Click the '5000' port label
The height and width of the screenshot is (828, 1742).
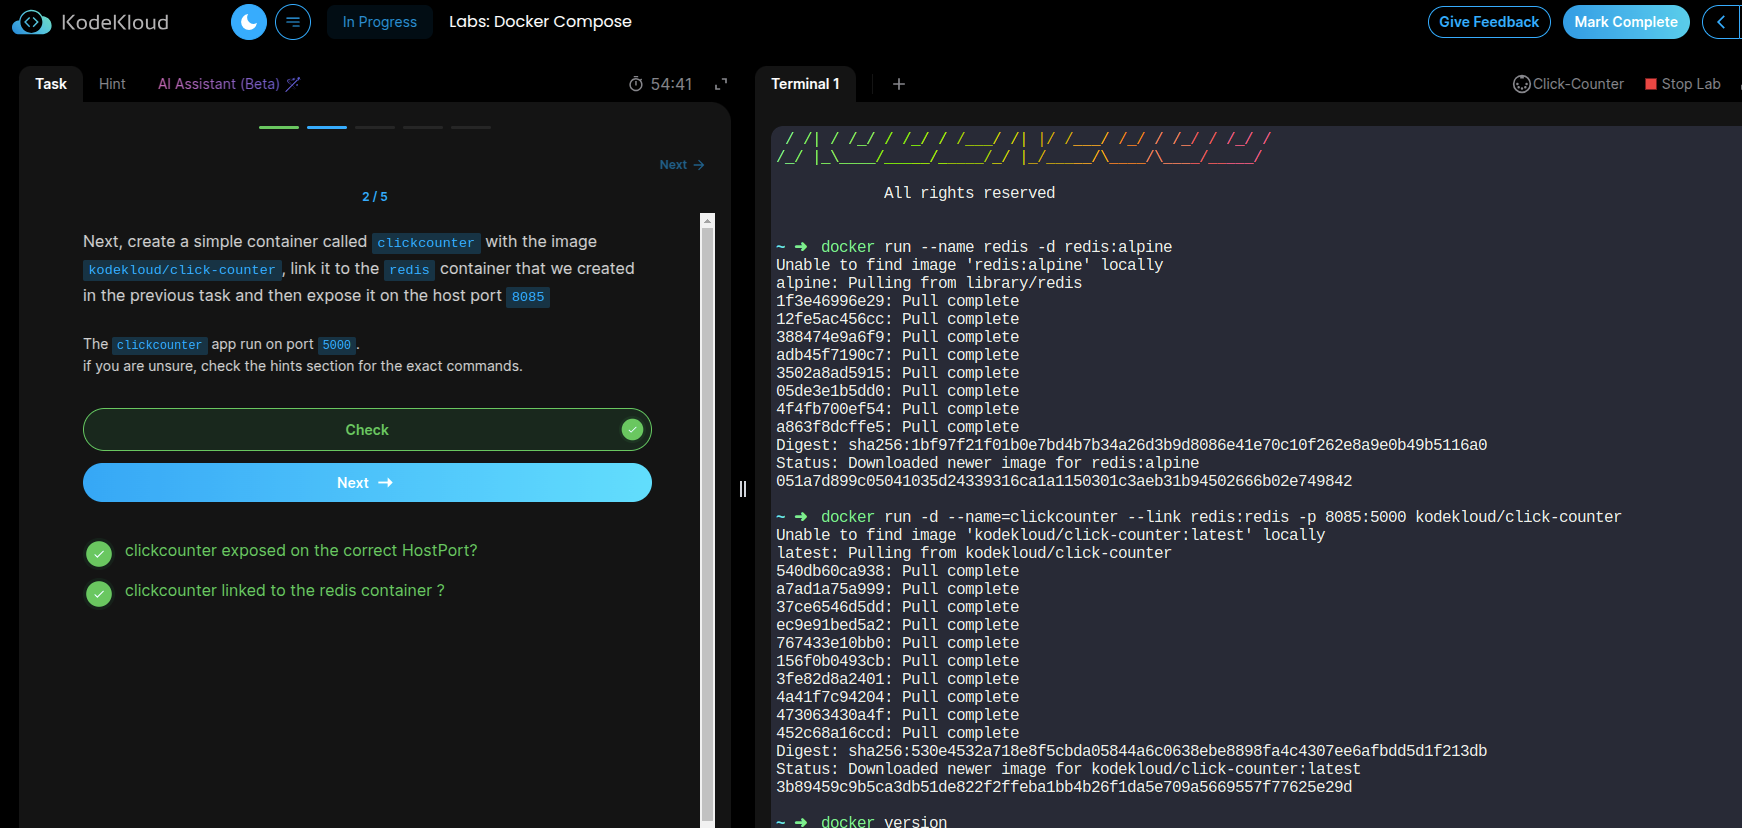coord(337,345)
